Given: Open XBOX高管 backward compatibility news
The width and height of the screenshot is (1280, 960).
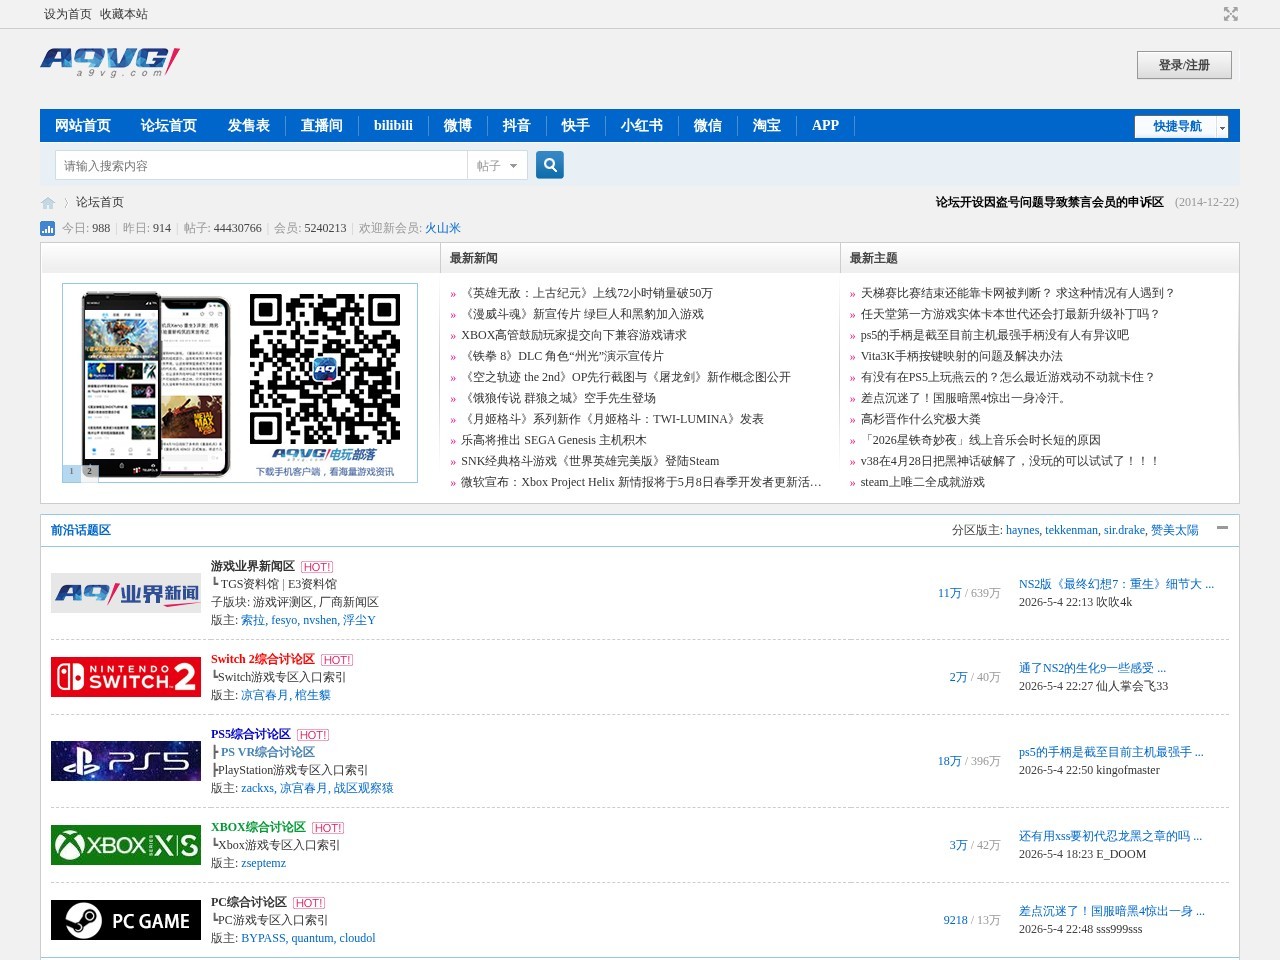Looking at the screenshot, I should (574, 335).
